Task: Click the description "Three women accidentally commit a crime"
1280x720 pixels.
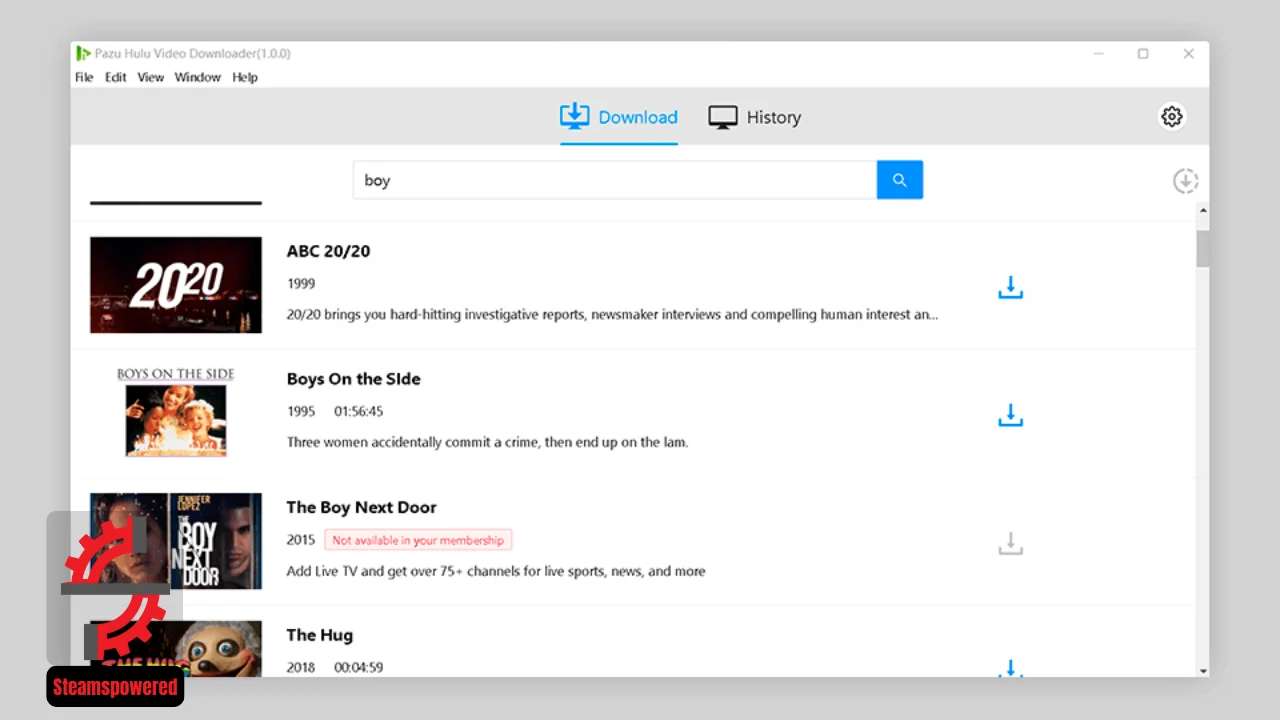Action: (487, 442)
